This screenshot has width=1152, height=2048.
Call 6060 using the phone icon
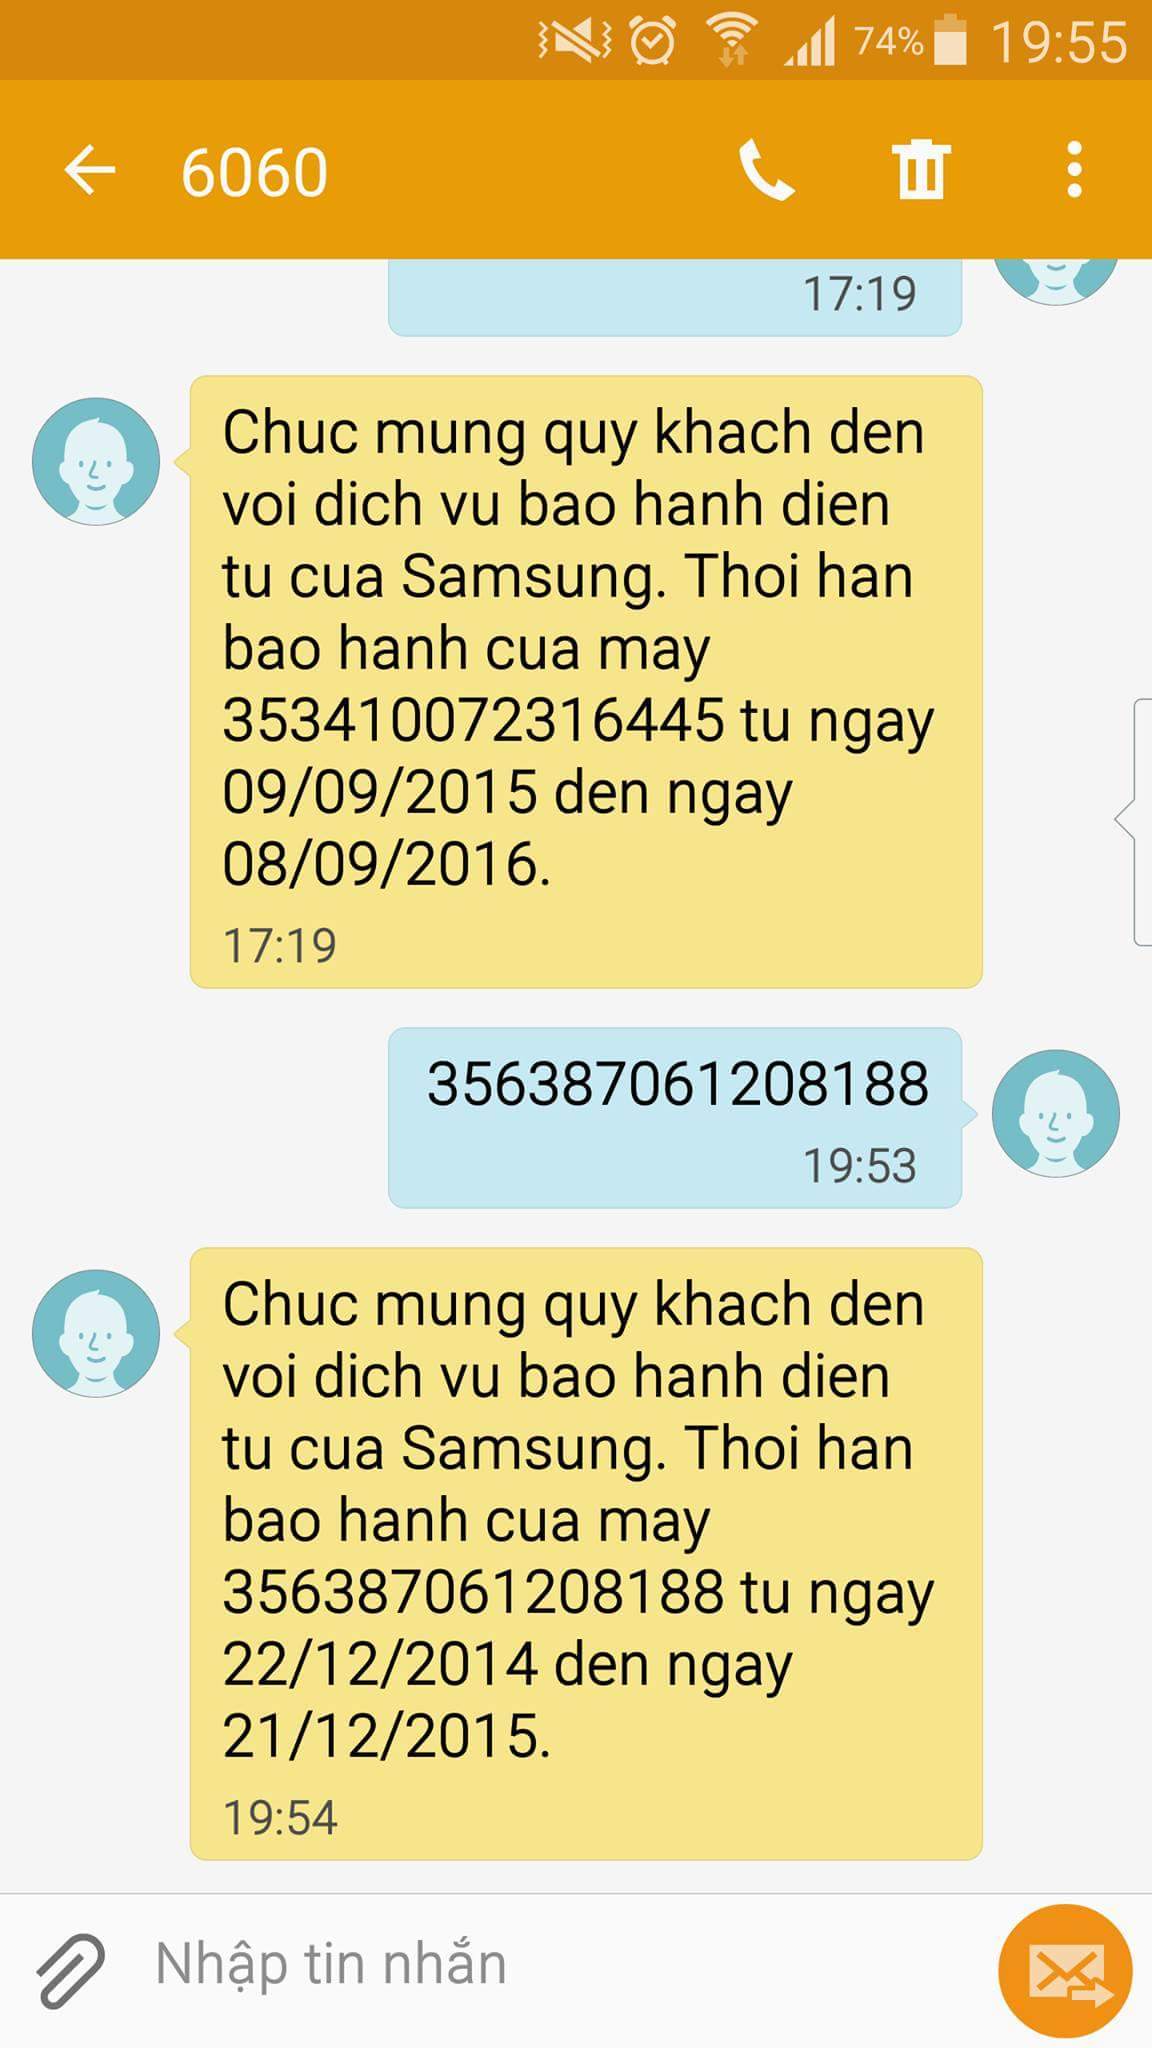pos(766,170)
